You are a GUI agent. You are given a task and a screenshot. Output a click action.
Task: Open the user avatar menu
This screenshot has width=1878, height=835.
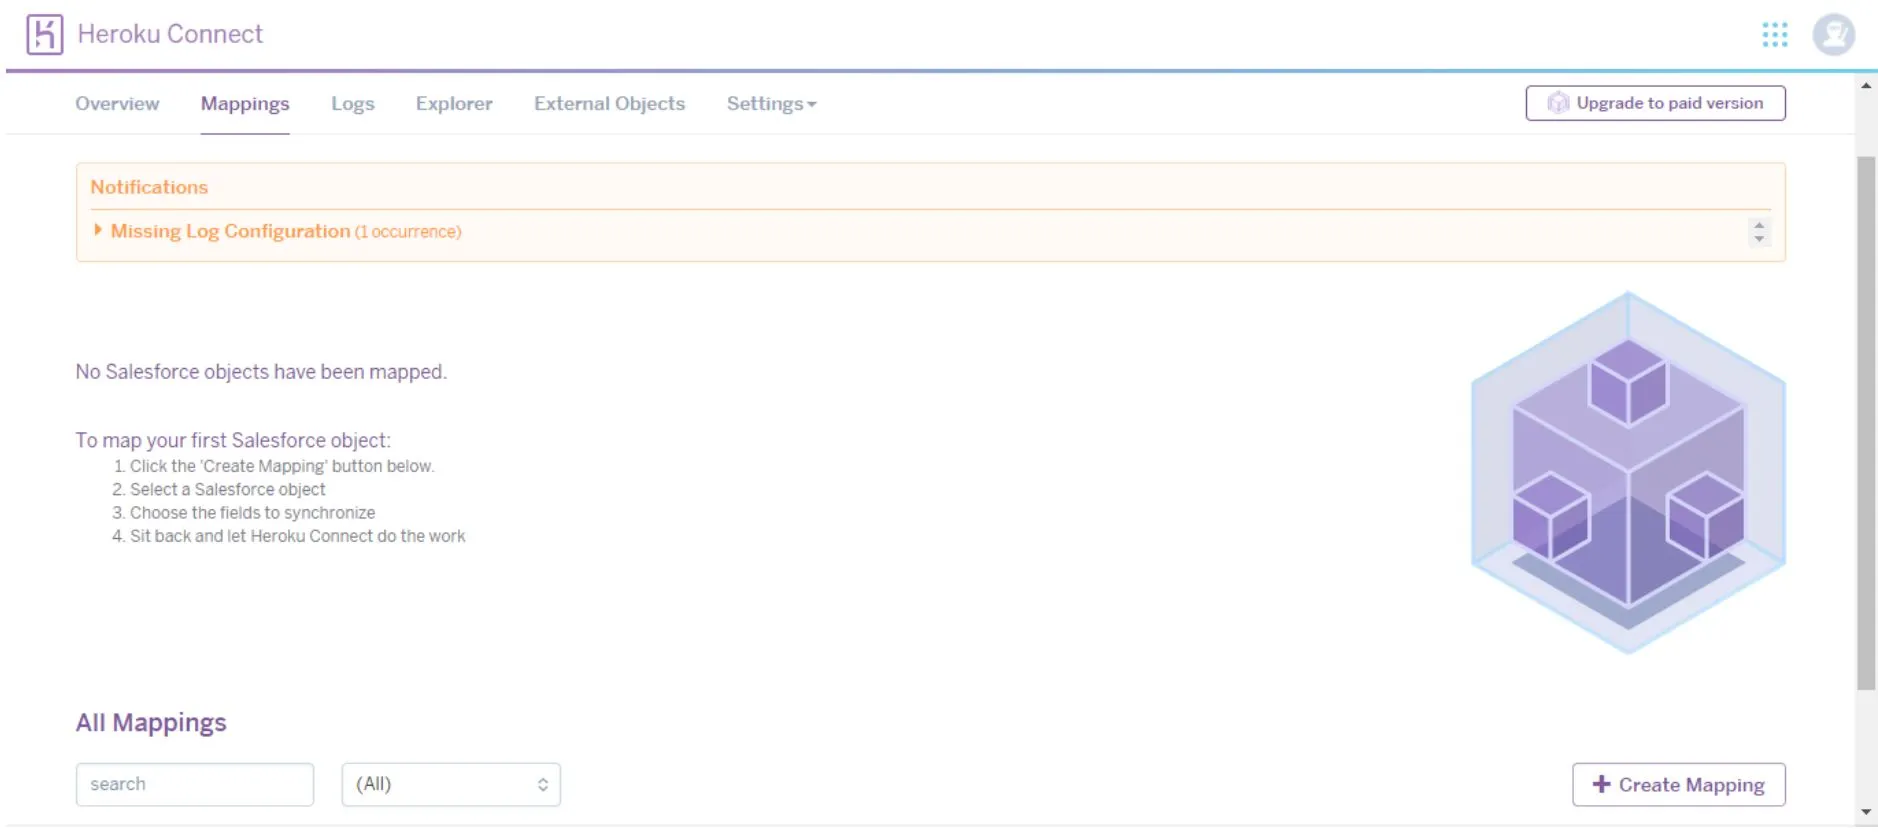pyautogui.click(x=1833, y=35)
